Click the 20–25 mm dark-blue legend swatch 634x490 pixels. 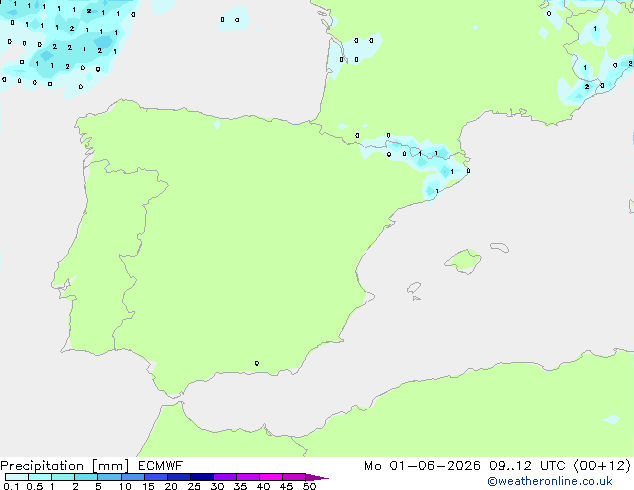tap(179, 477)
